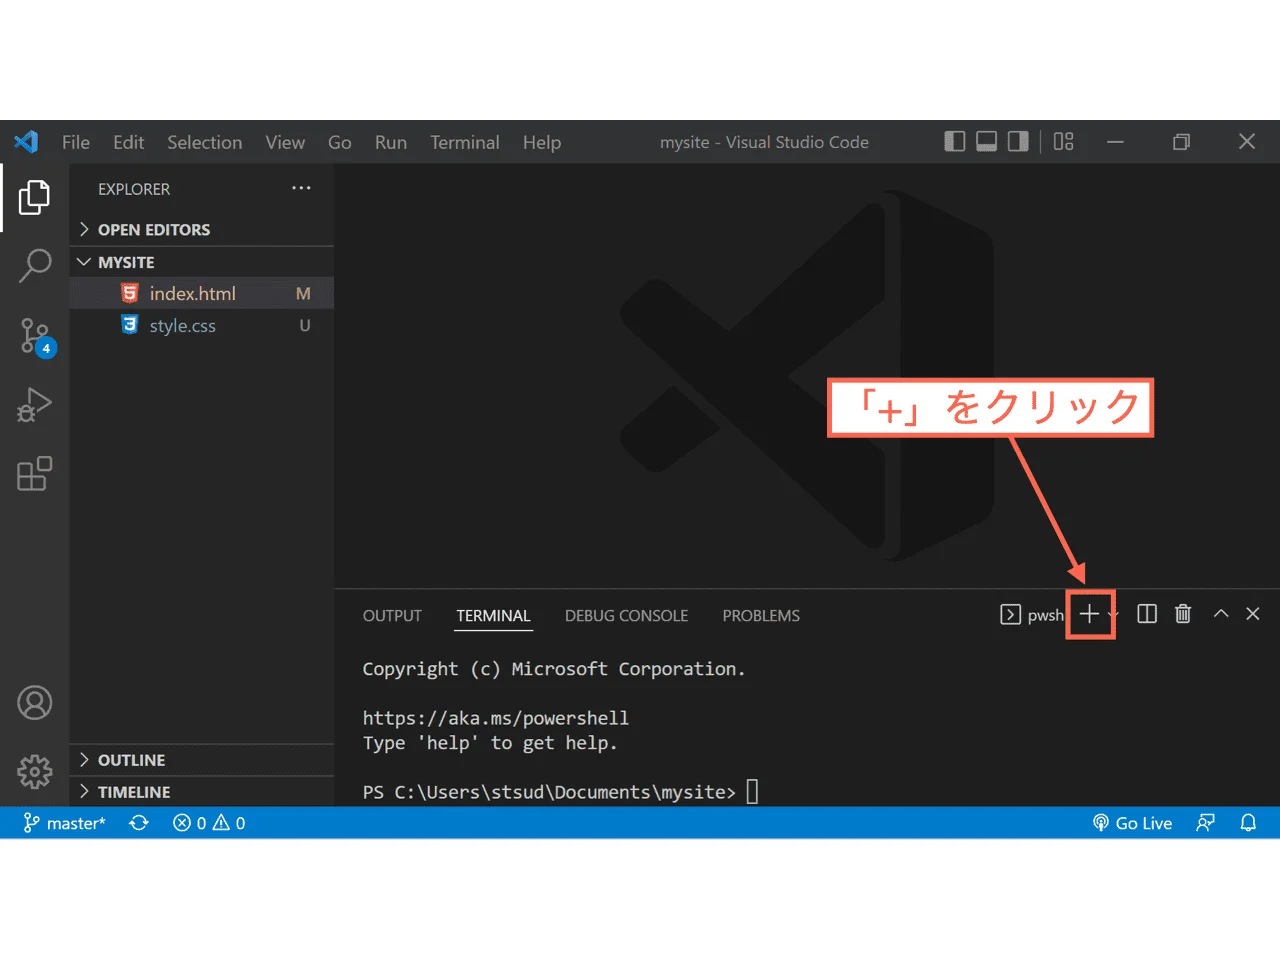Click the split terminal icon

click(1146, 614)
